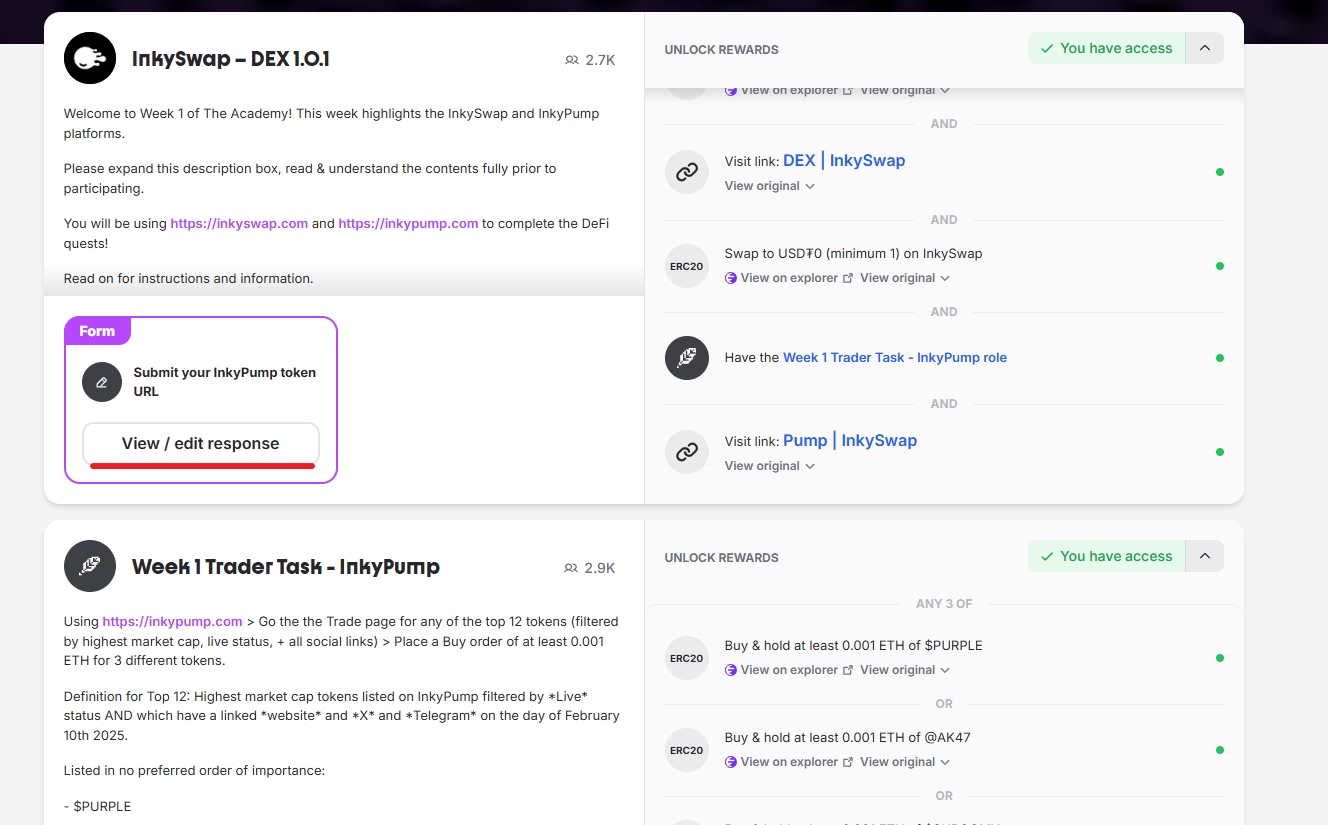The image size is (1328, 825).
Task: Click the View / edit response button
Action: click(x=201, y=443)
